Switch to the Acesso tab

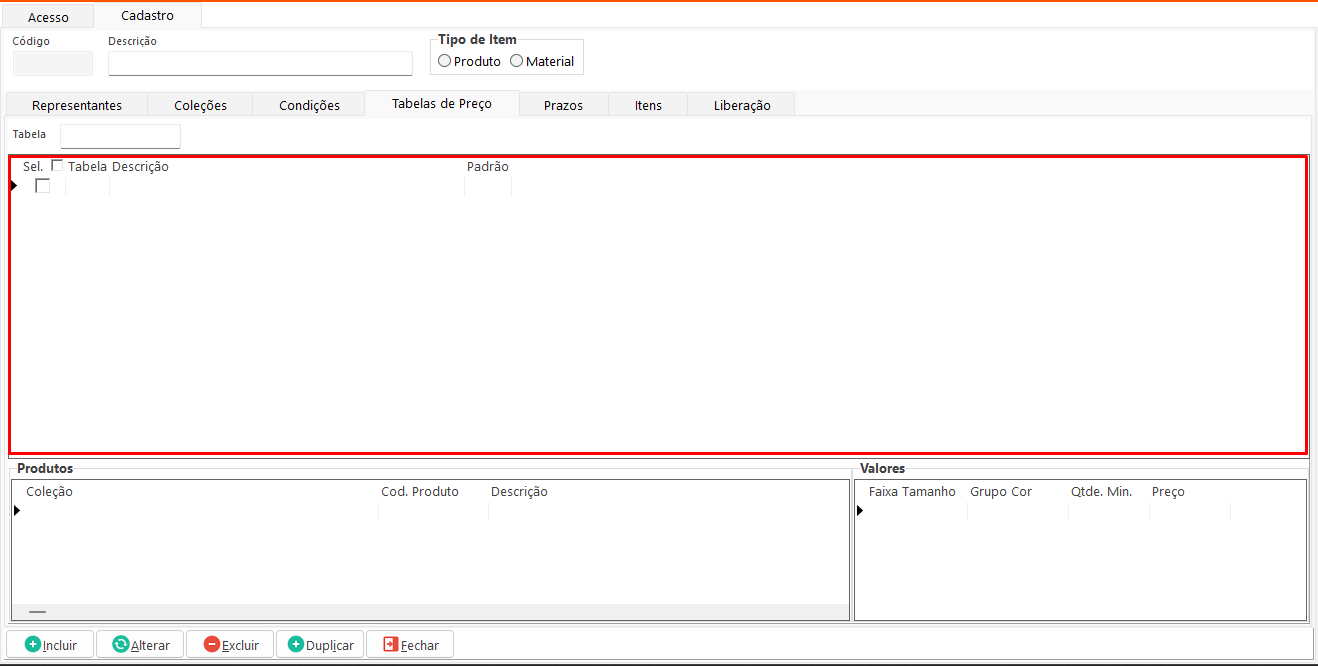(48, 17)
